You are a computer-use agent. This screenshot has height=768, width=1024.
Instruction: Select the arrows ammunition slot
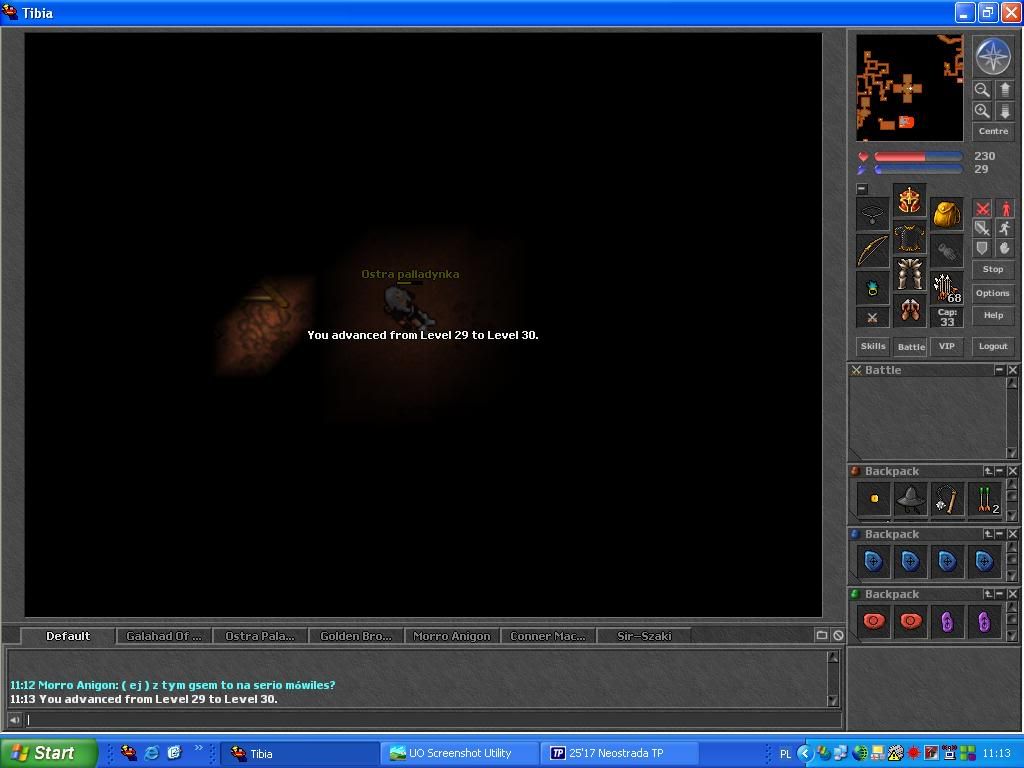(946, 288)
